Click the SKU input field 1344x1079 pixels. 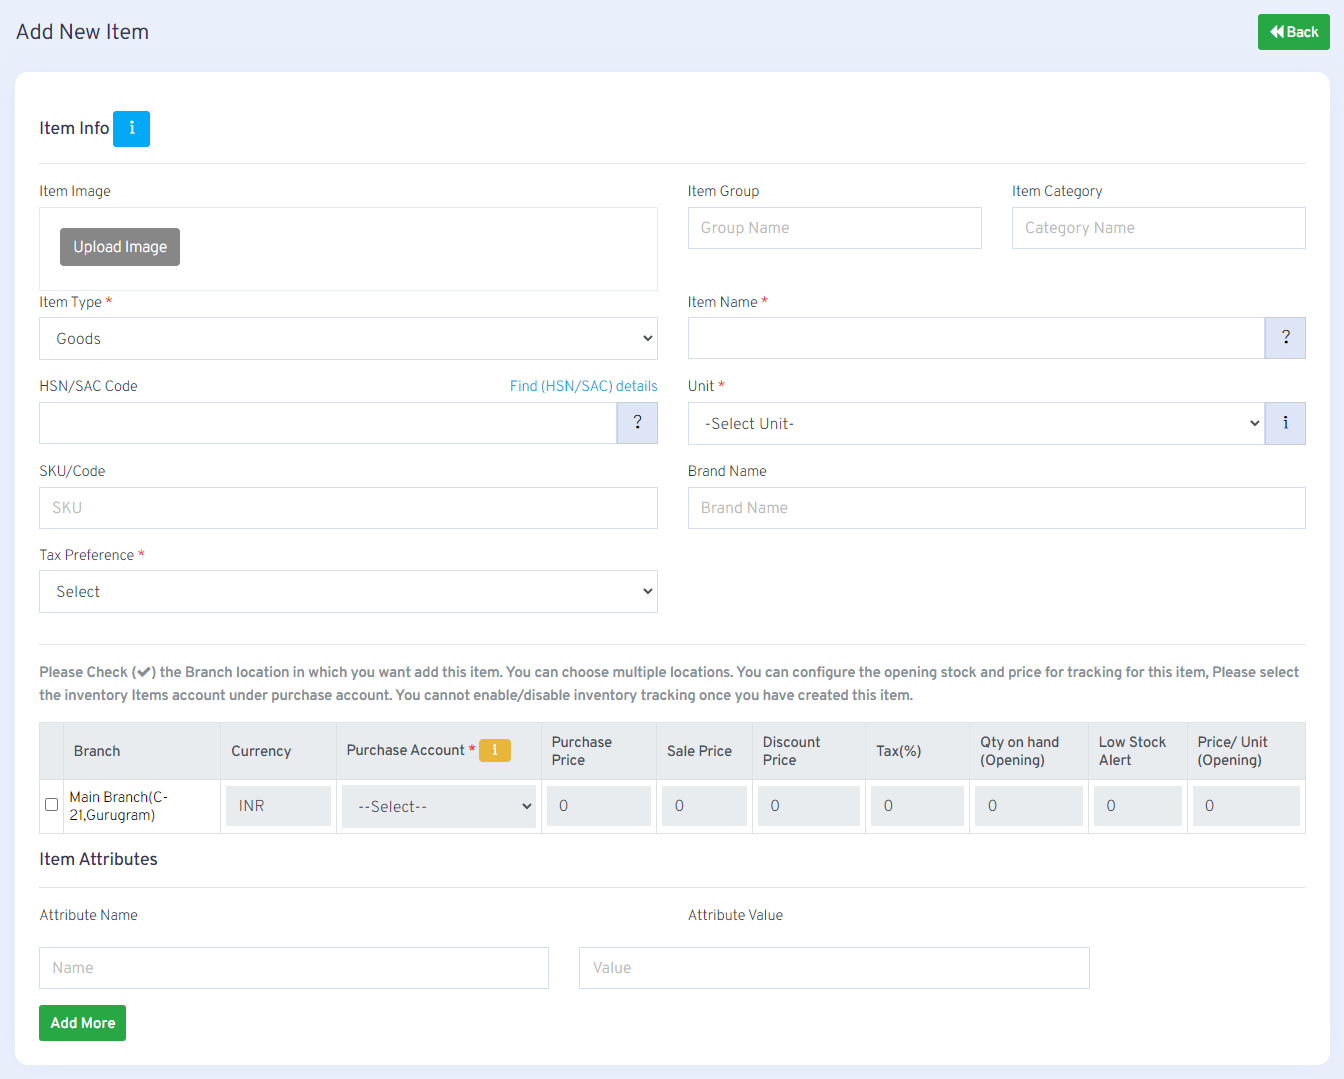(348, 508)
